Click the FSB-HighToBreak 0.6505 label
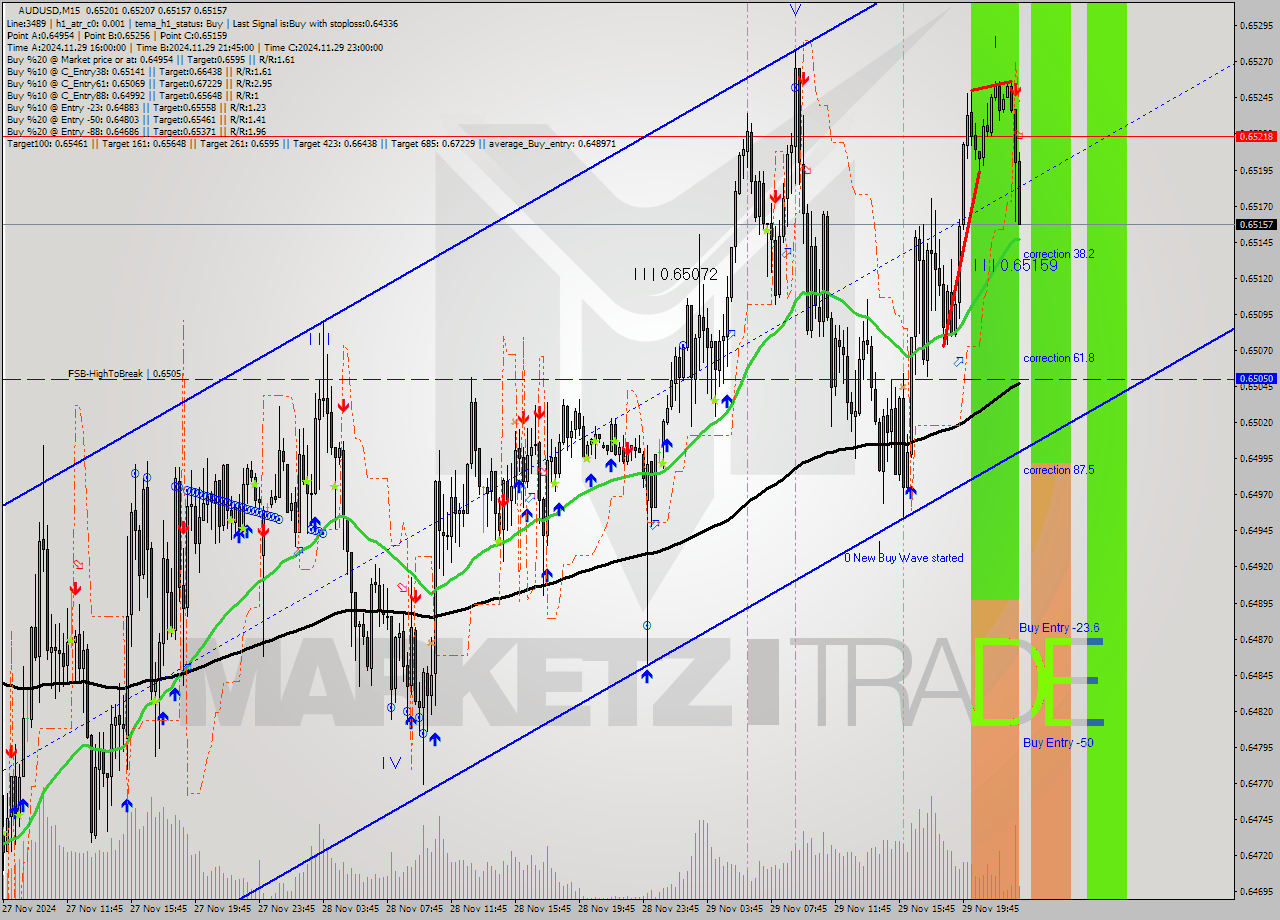 pyautogui.click(x=125, y=374)
